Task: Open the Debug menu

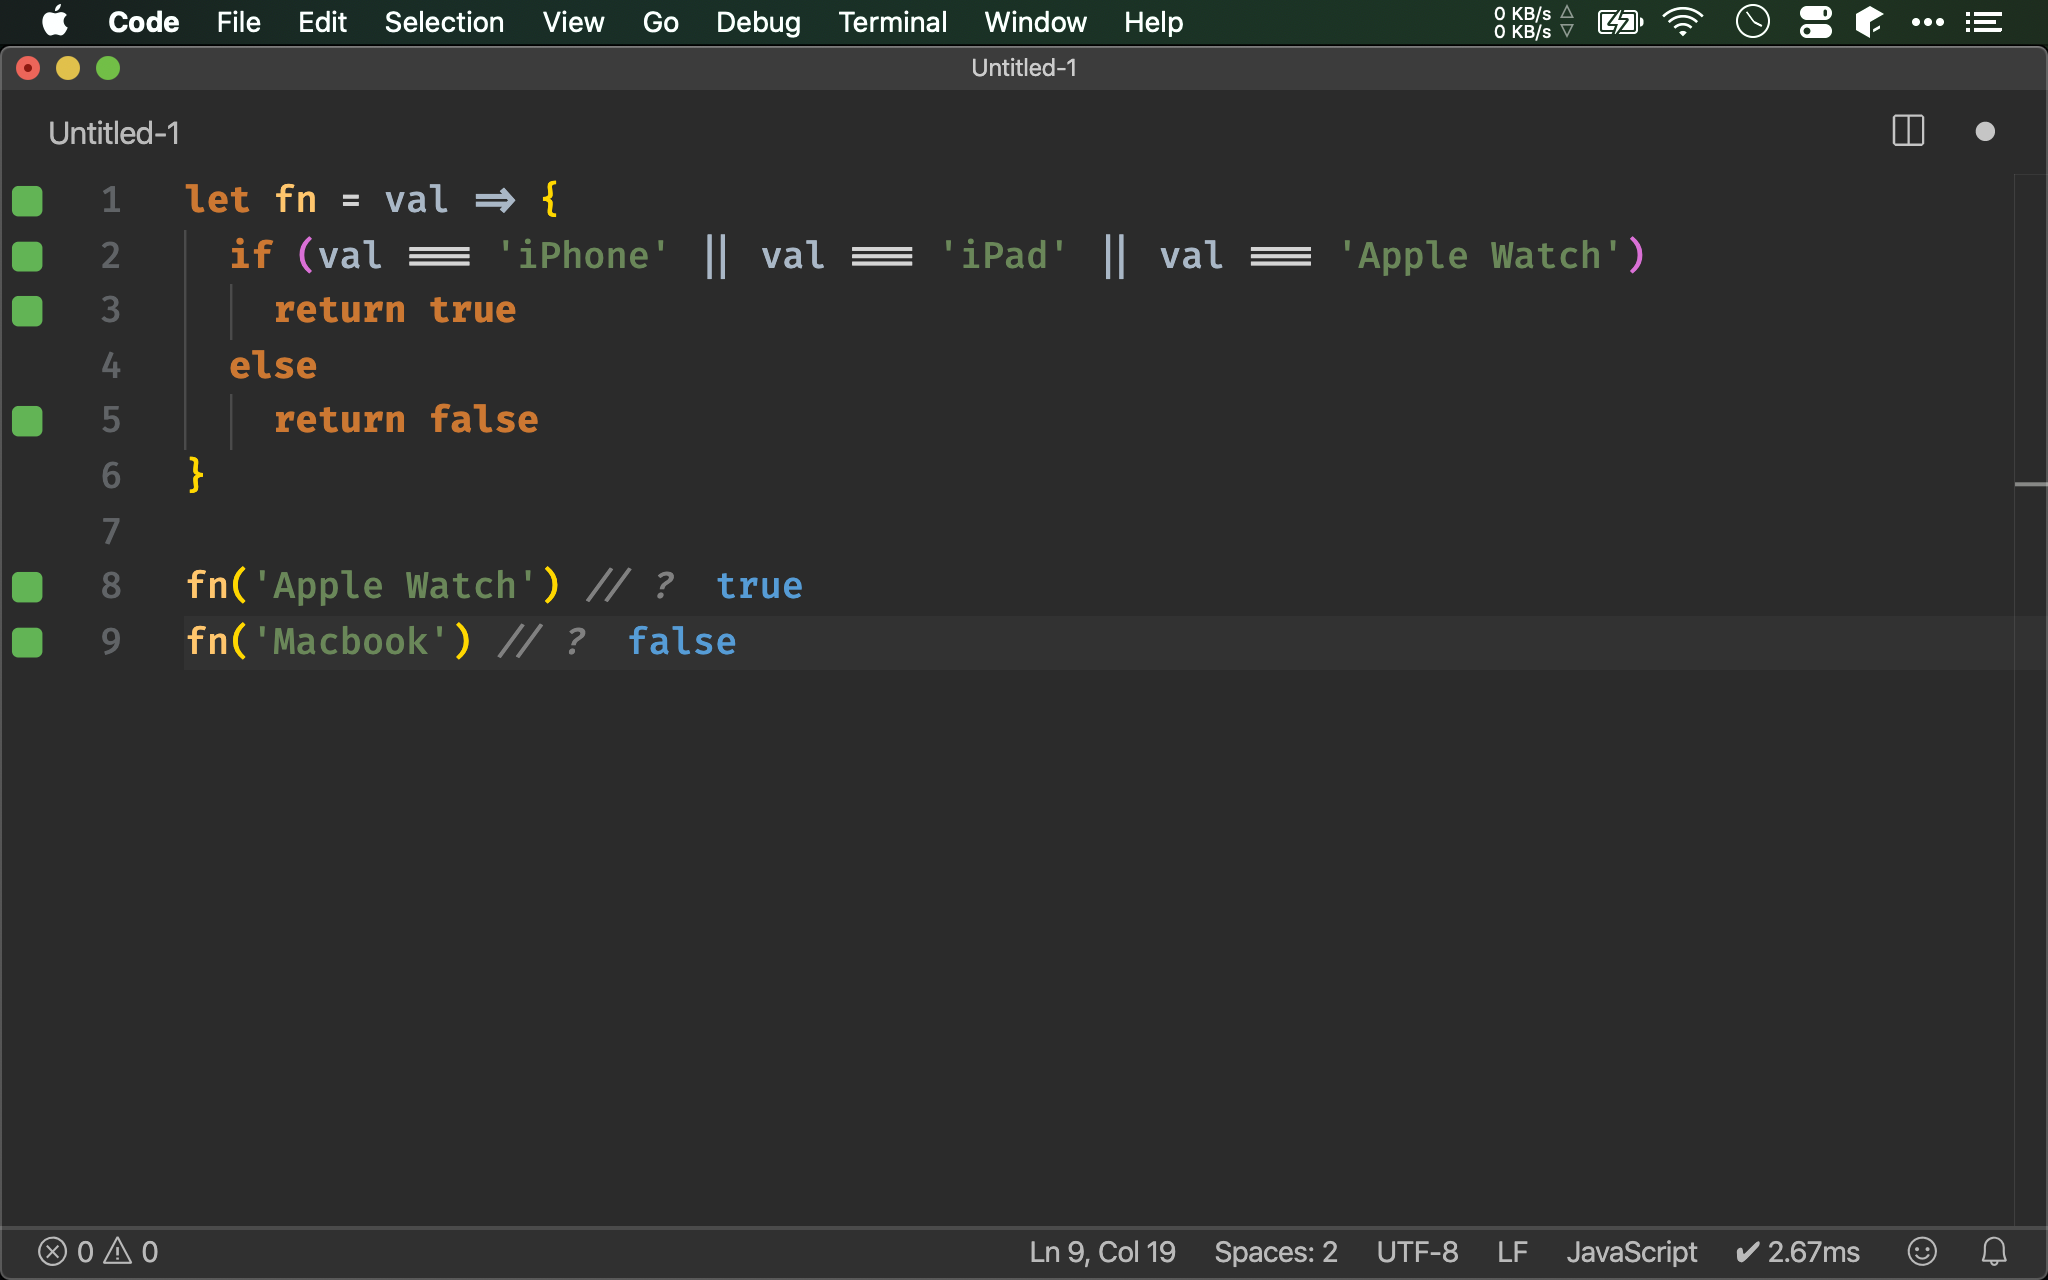Action: coord(758,22)
